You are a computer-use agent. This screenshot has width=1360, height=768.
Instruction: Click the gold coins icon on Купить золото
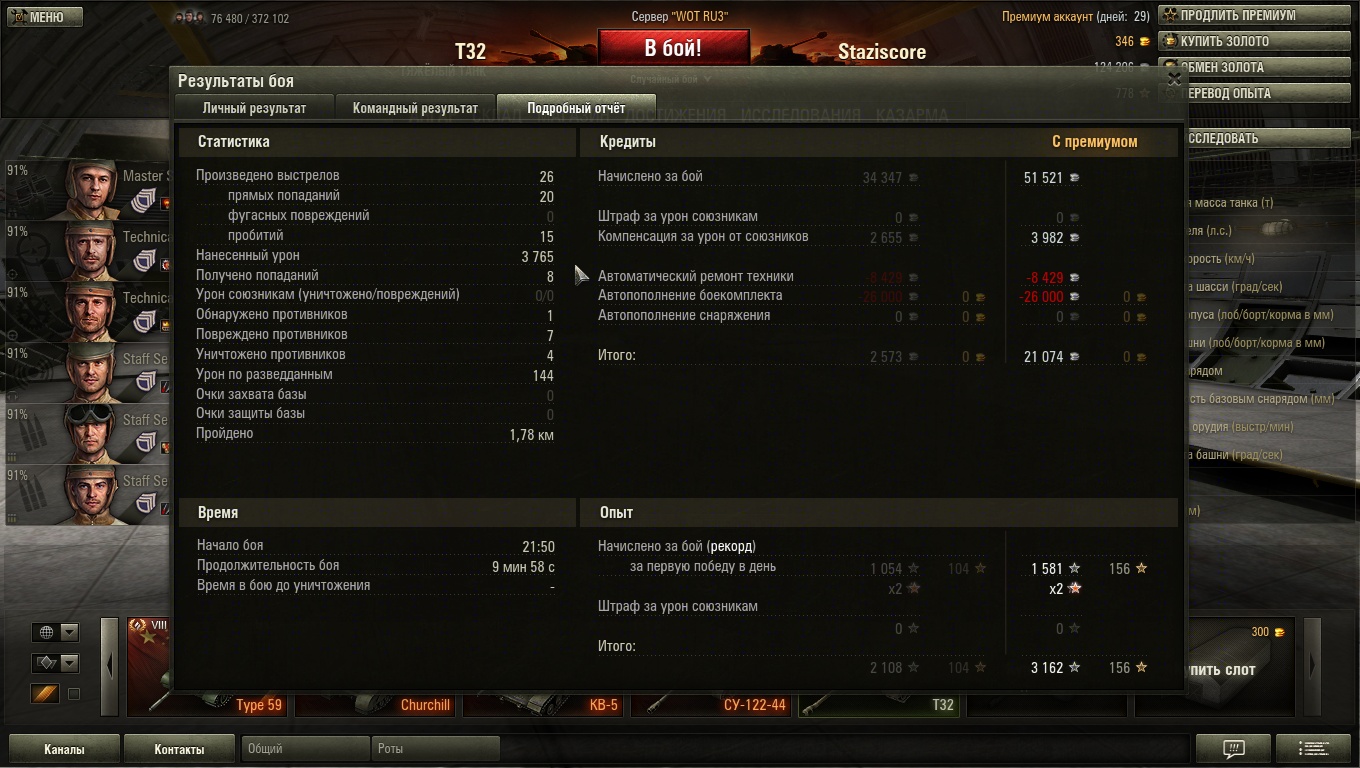pos(1170,42)
